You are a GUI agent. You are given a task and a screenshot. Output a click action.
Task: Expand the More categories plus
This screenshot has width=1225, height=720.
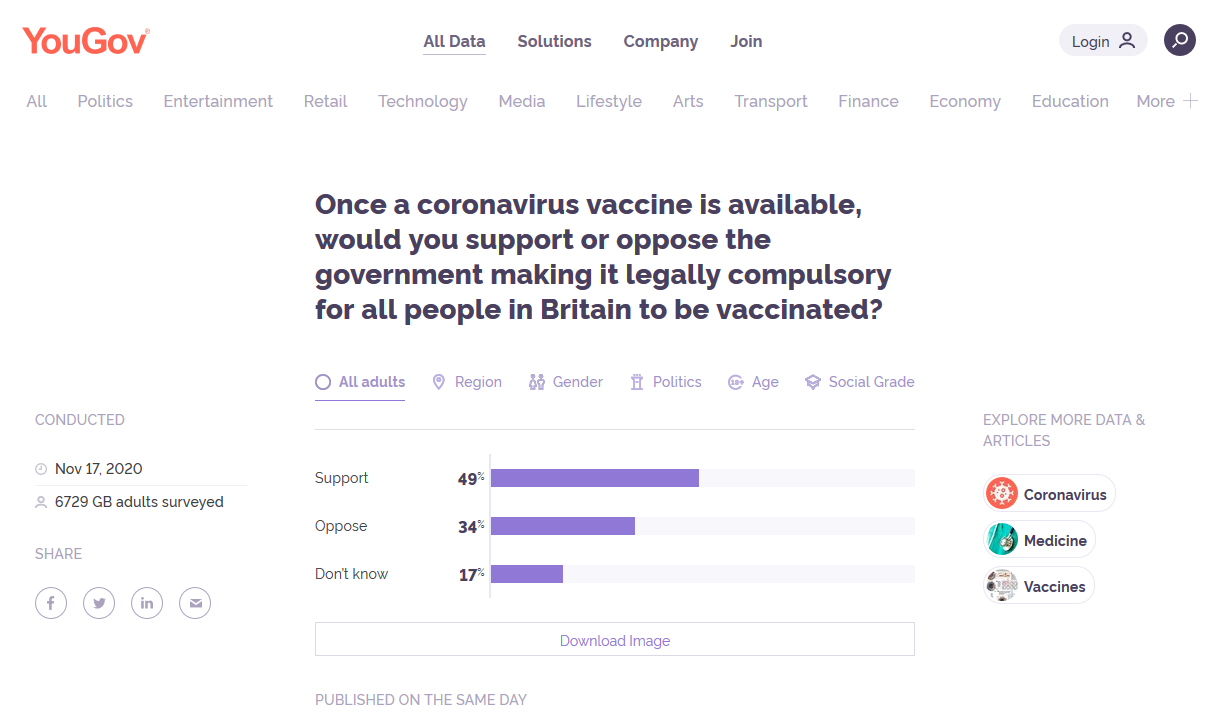click(x=1190, y=101)
